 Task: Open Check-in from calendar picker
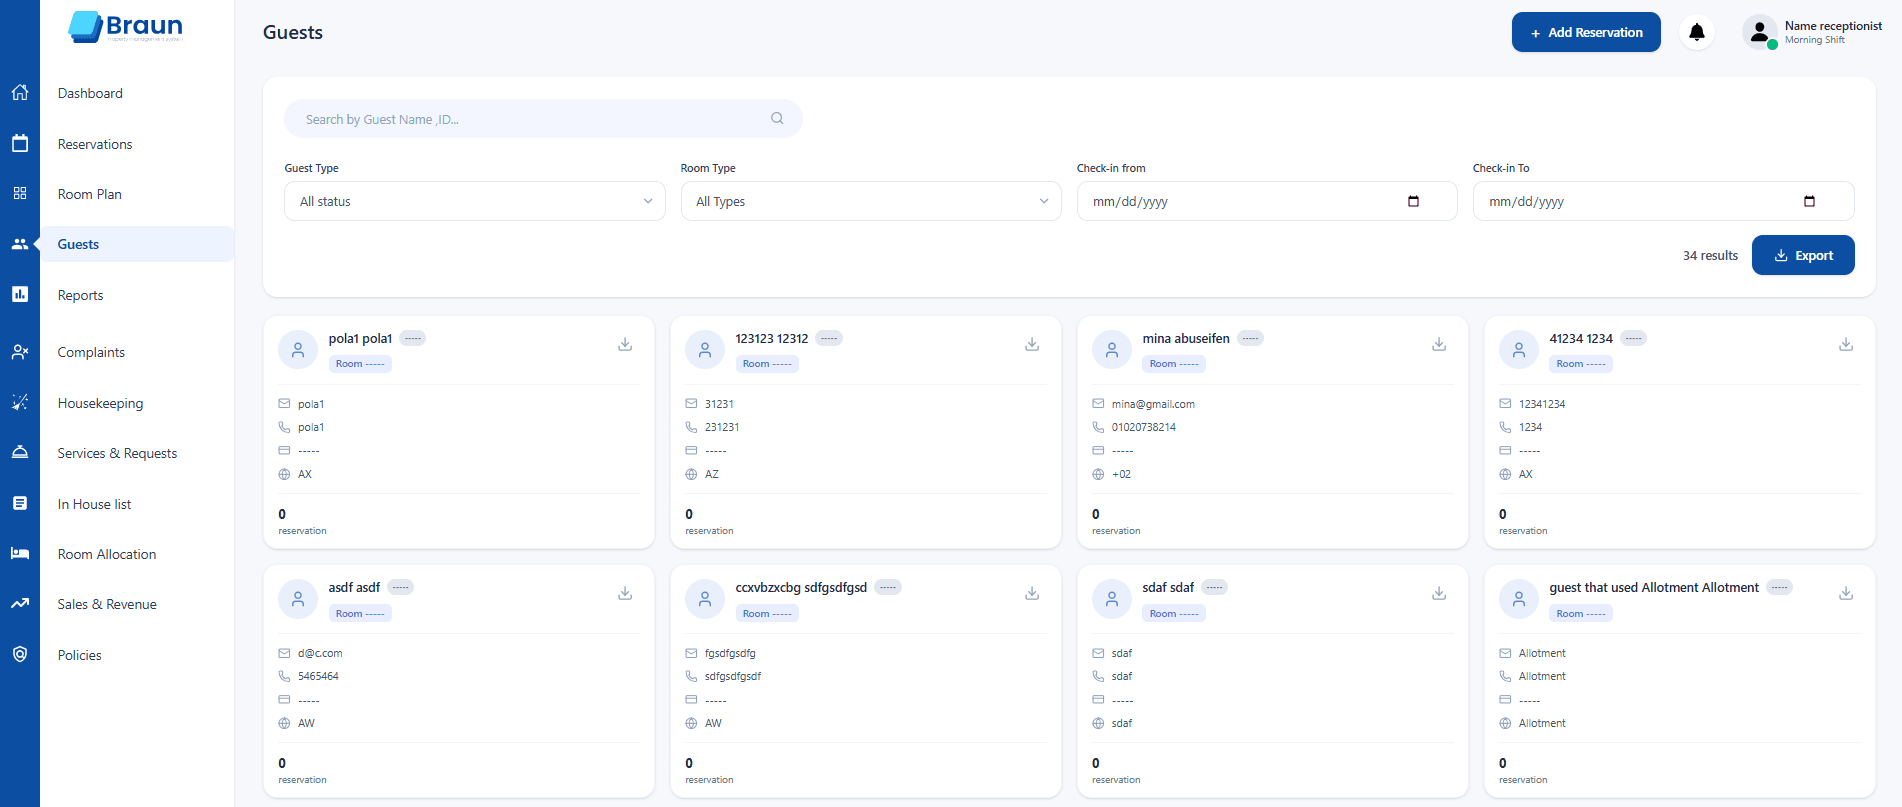[x=1413, y=201]
